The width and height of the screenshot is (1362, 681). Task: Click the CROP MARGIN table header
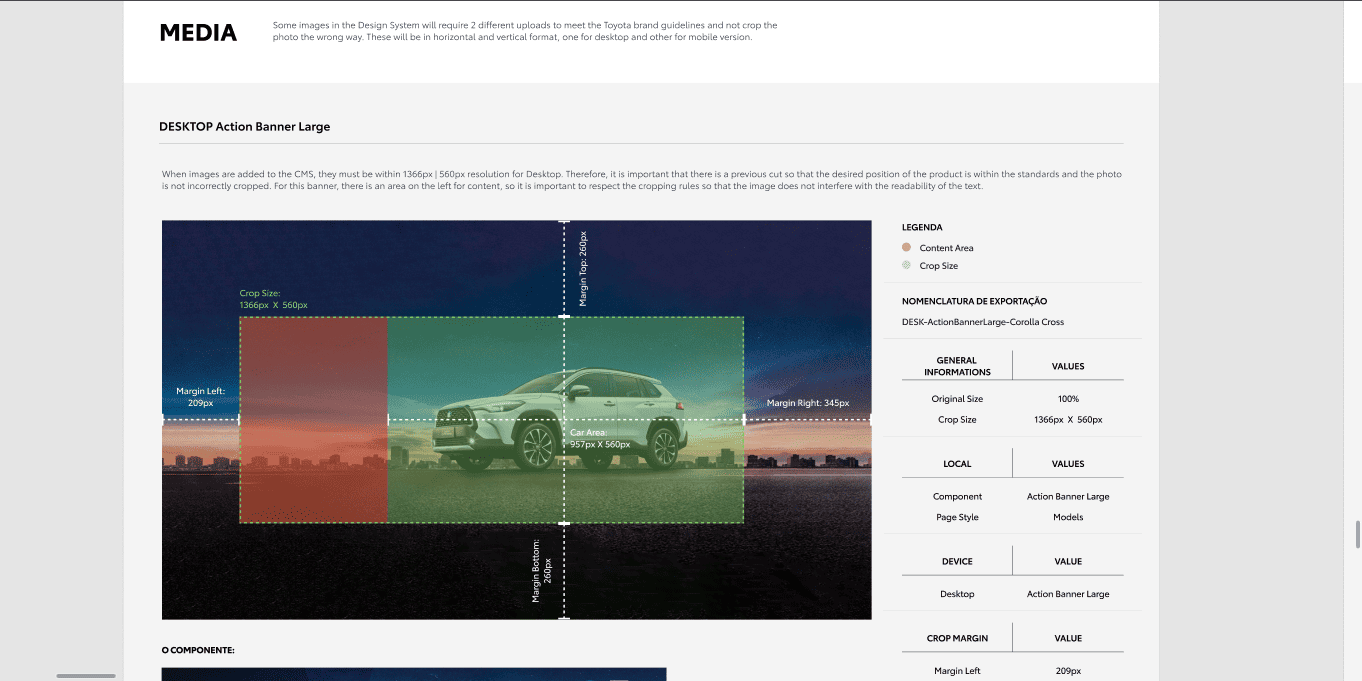click(956, 638)
